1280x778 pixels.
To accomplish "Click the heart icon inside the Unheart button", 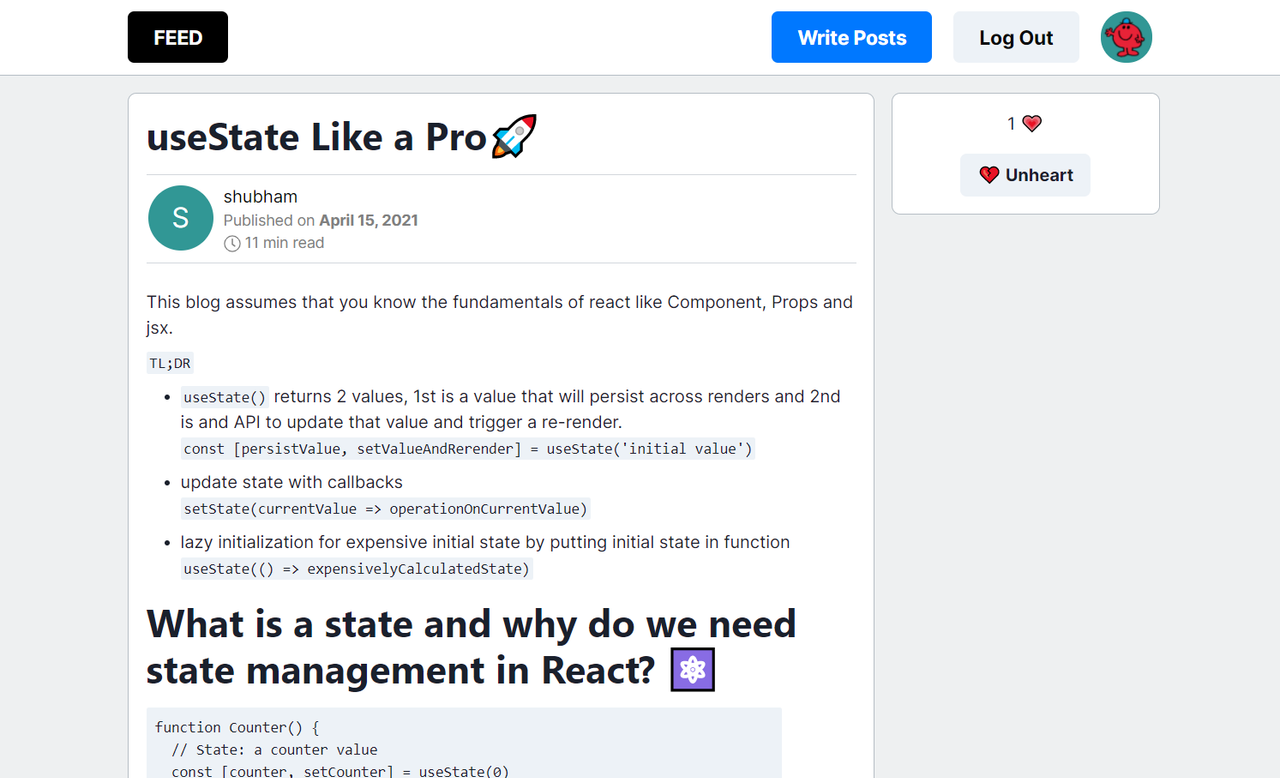I will click(x=990, y=174).
